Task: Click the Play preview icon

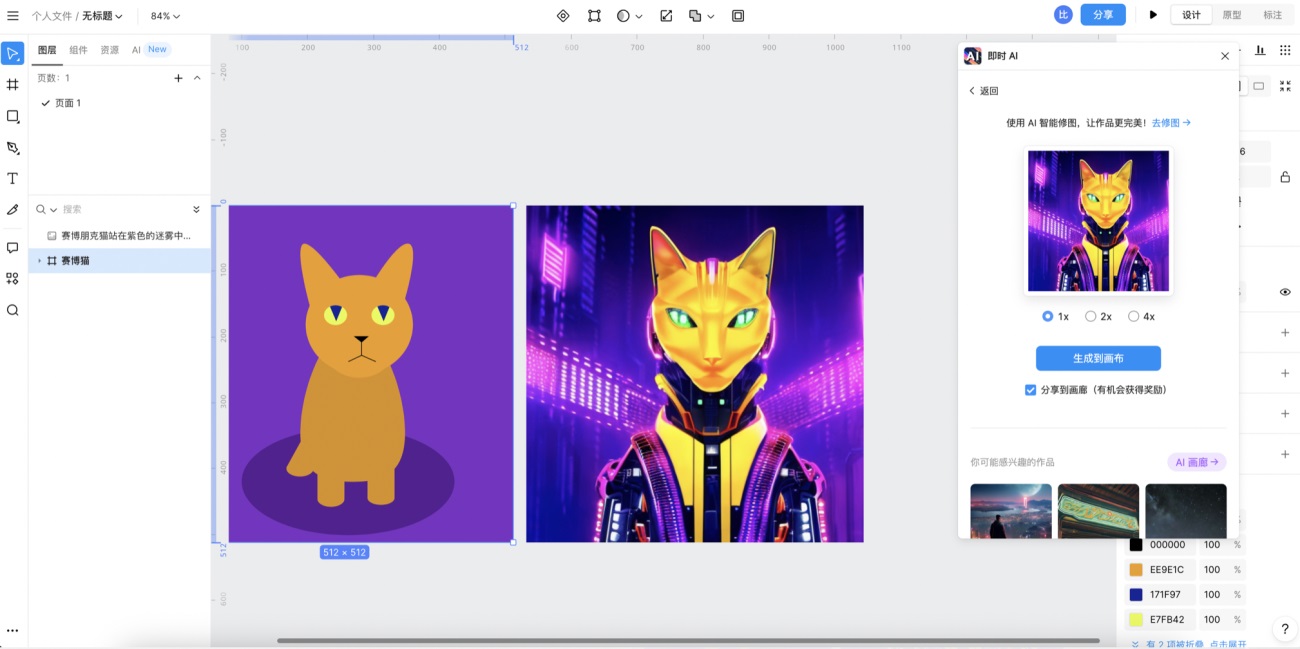Action: [x=1153, y=15]
